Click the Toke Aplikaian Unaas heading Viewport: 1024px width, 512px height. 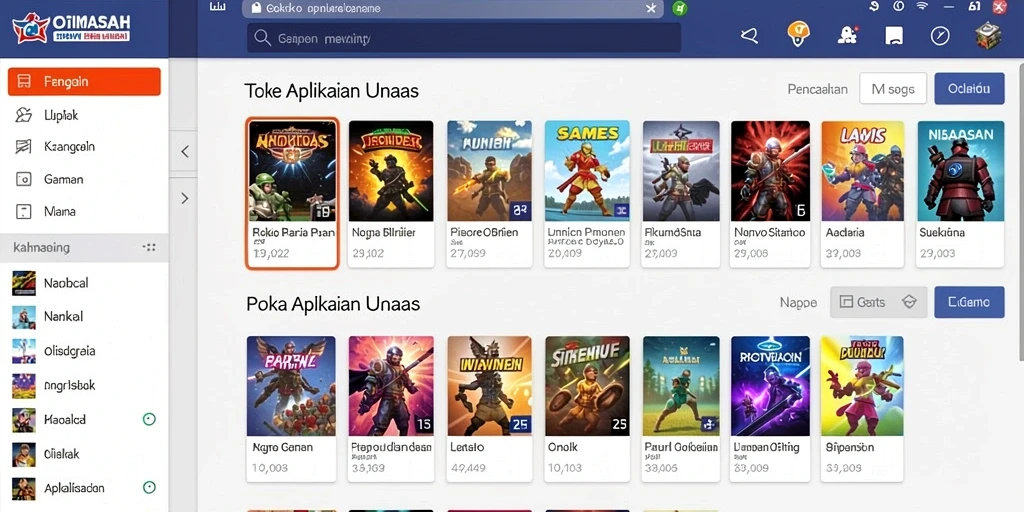[x=332, y=90]
